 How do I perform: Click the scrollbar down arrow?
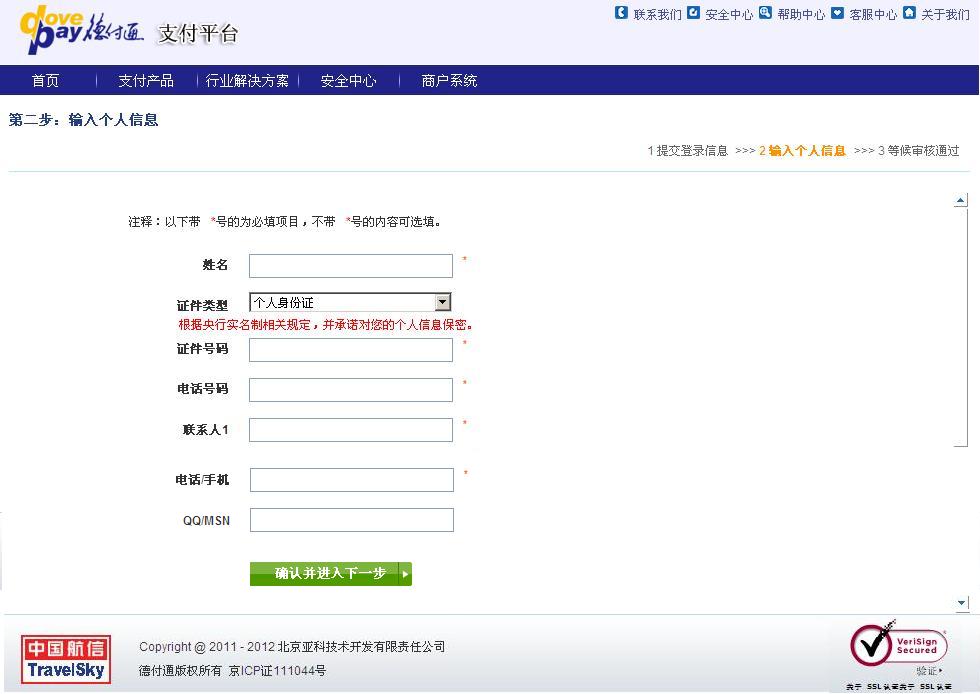tap(961, 603)
